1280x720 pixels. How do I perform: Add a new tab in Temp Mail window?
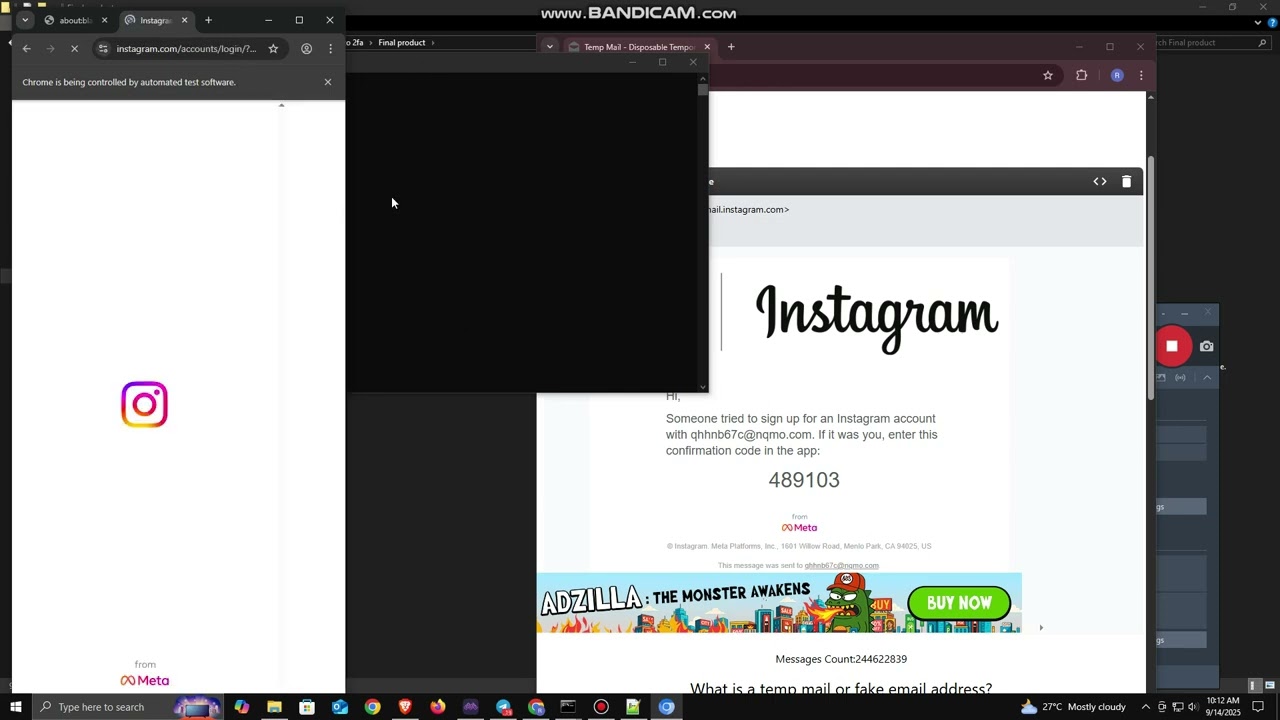[x=731, y=47]
